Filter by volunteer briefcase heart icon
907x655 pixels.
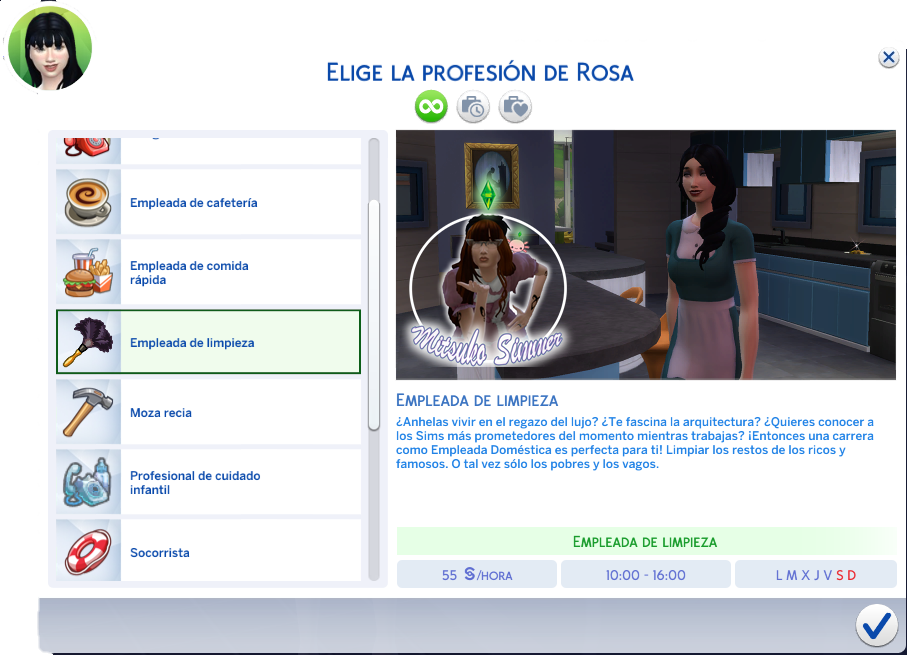pyautogui.click(x=515, y=106)
